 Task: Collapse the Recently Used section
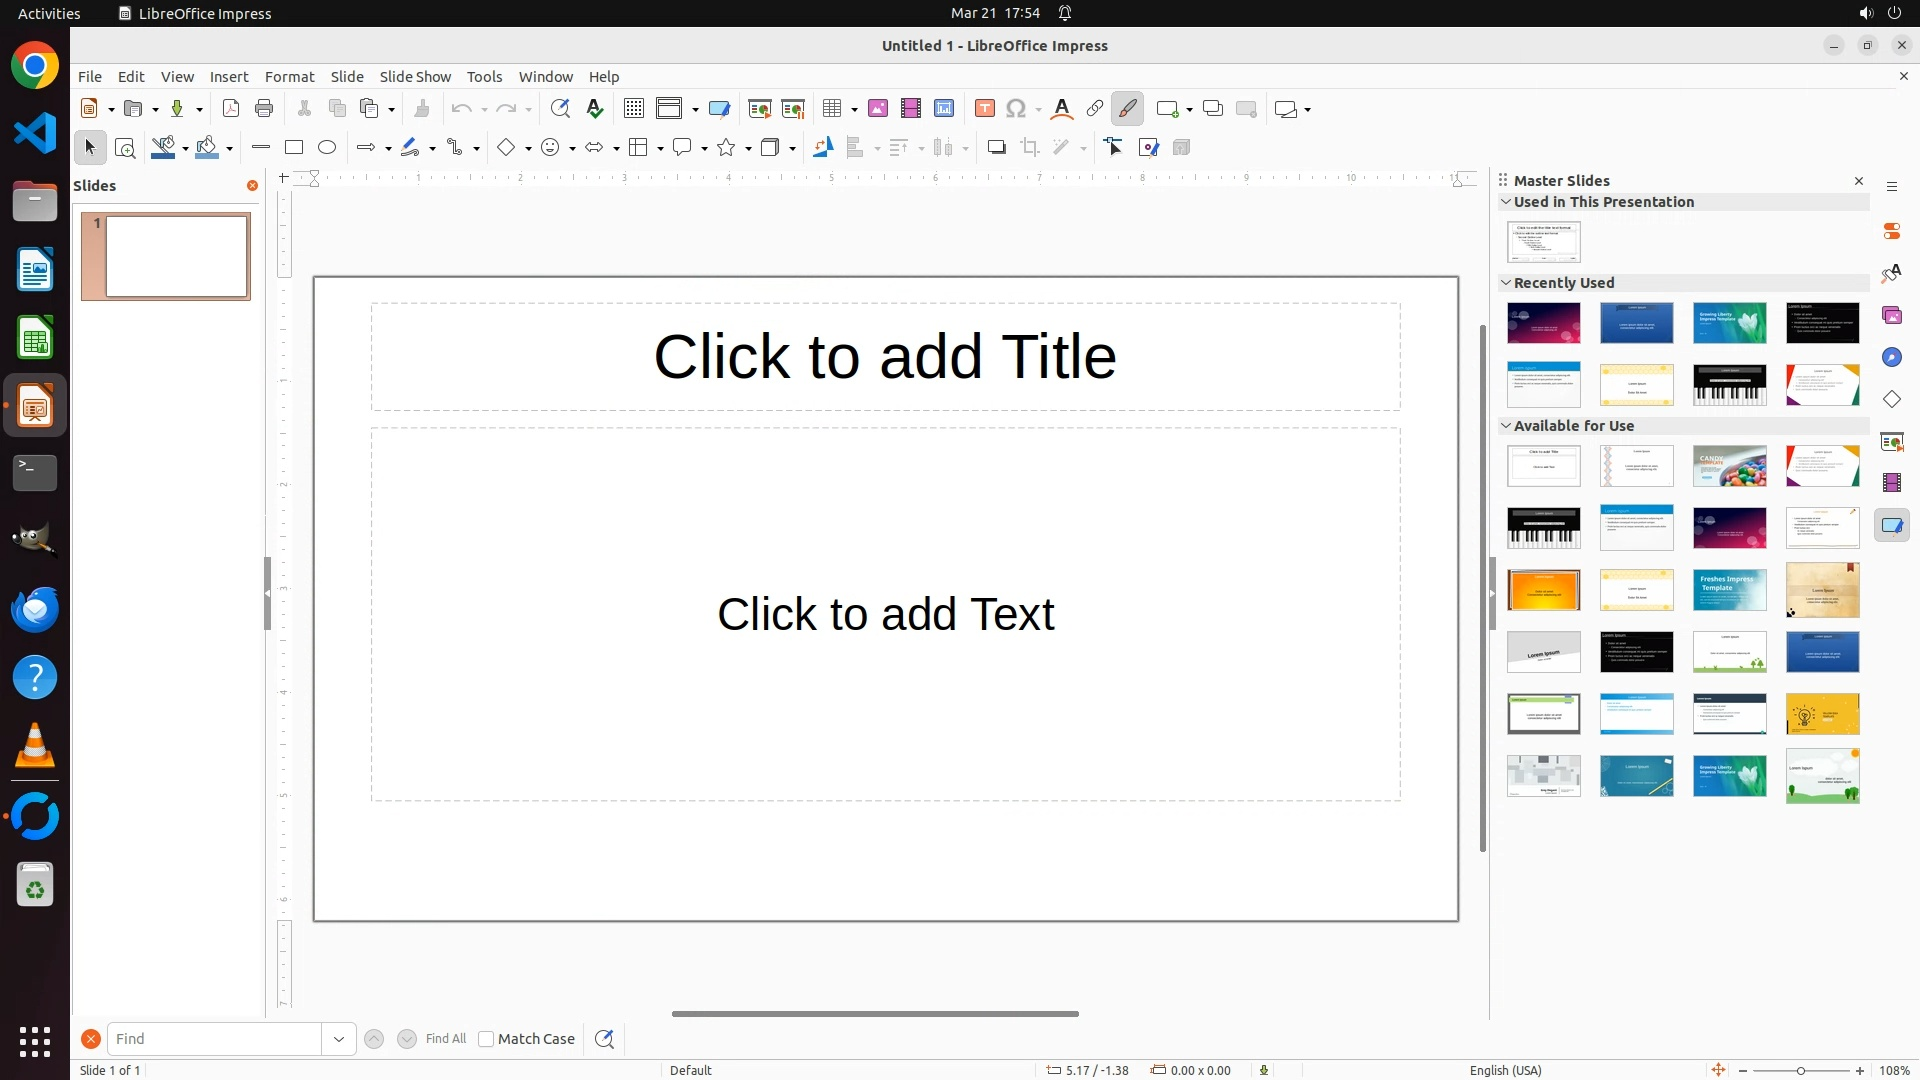coord(1506,283)
